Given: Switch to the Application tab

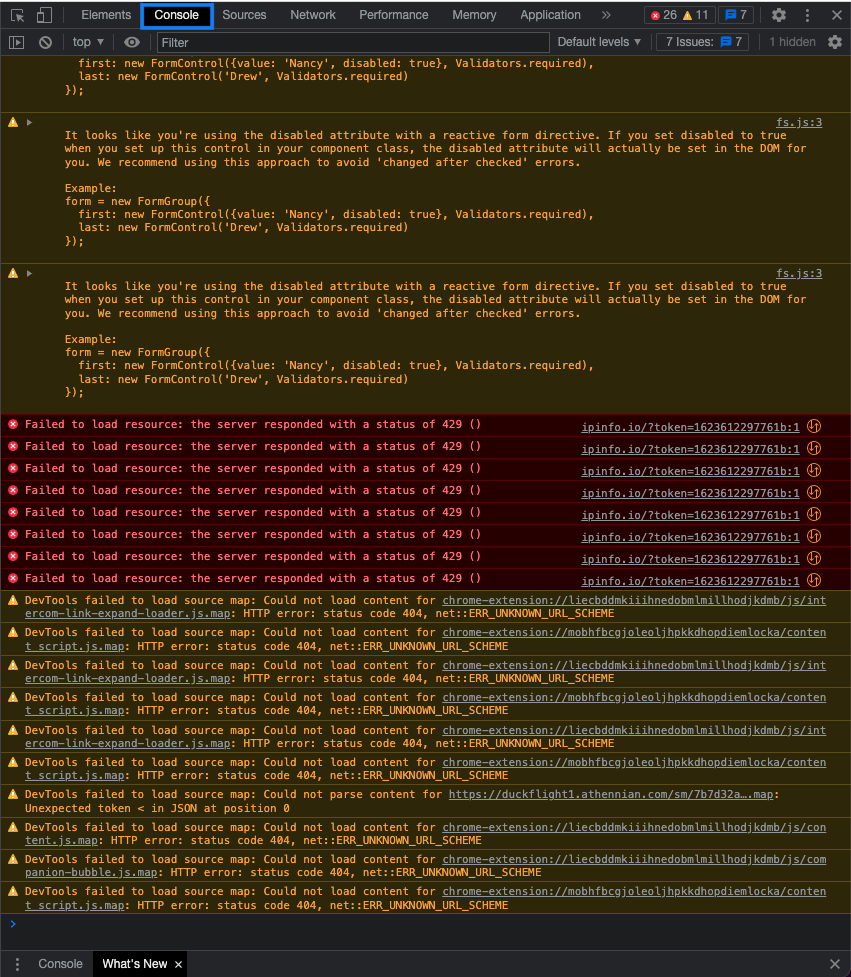Looking at the screenshot, I should click(x=551, y=15).
